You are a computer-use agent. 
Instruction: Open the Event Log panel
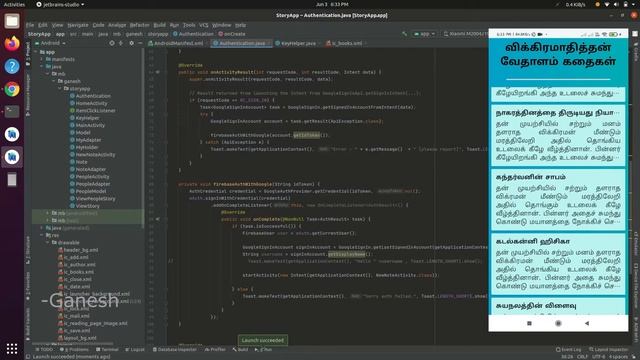tap(568, 349)
